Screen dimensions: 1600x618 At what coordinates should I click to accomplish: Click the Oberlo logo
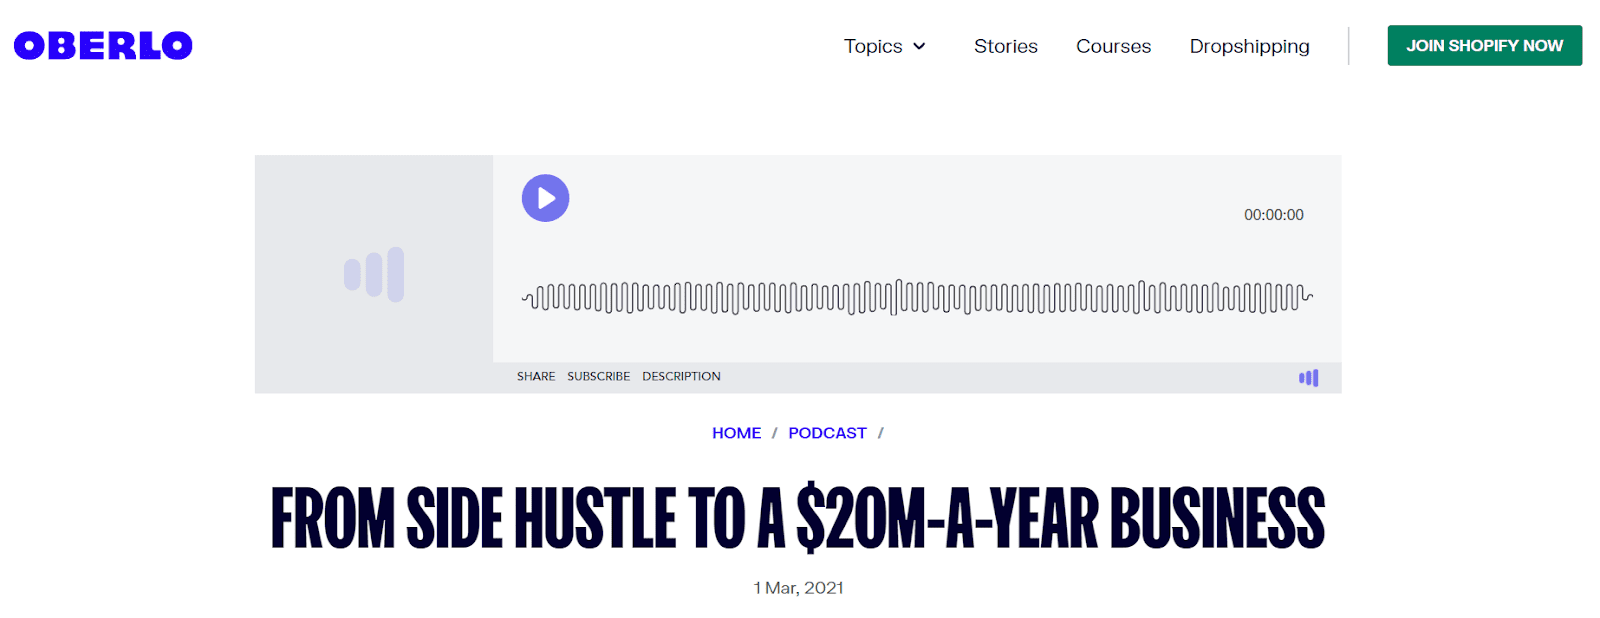click(x=103, y=46)
